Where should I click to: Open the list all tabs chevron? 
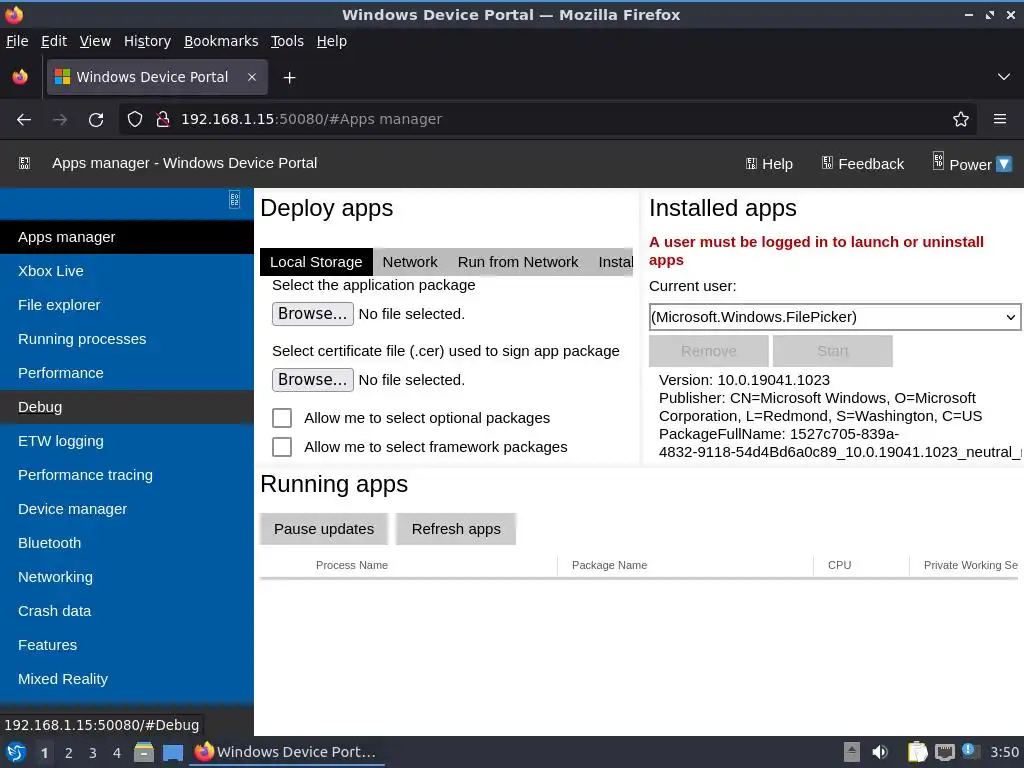pos(1004,77)
